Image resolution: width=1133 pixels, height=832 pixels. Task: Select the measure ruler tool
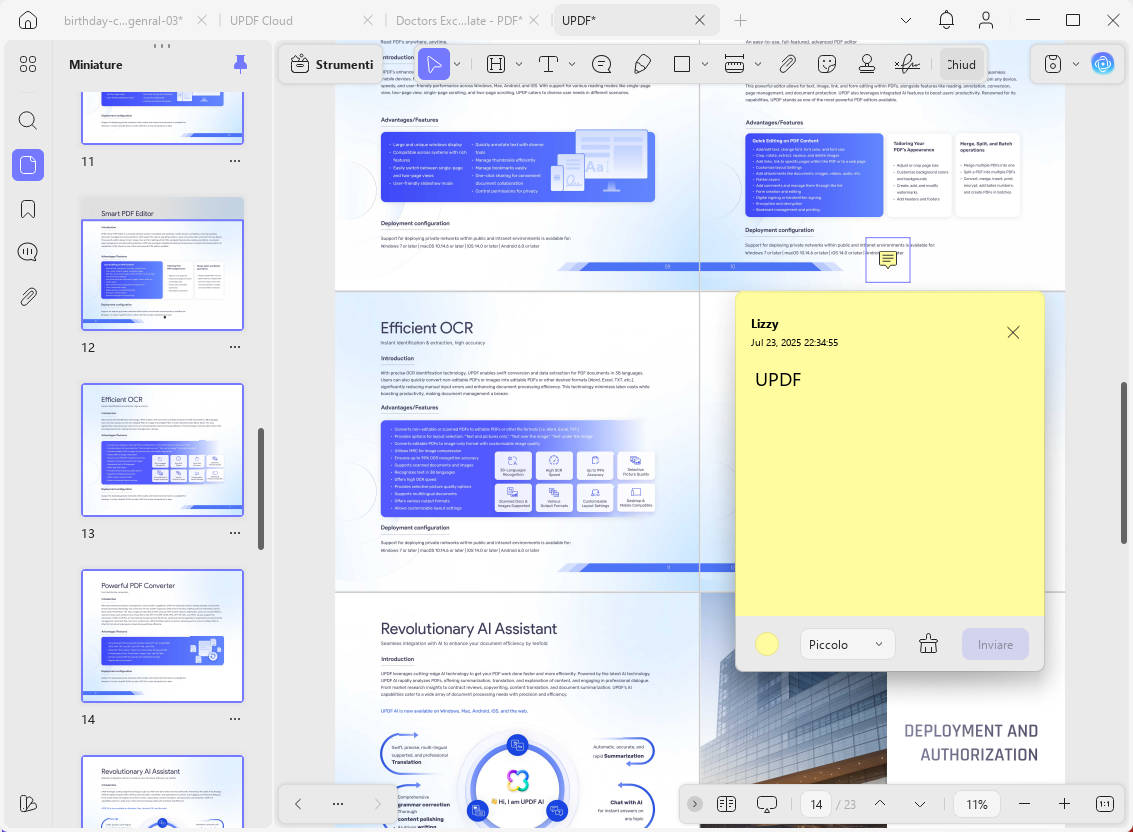734,64
